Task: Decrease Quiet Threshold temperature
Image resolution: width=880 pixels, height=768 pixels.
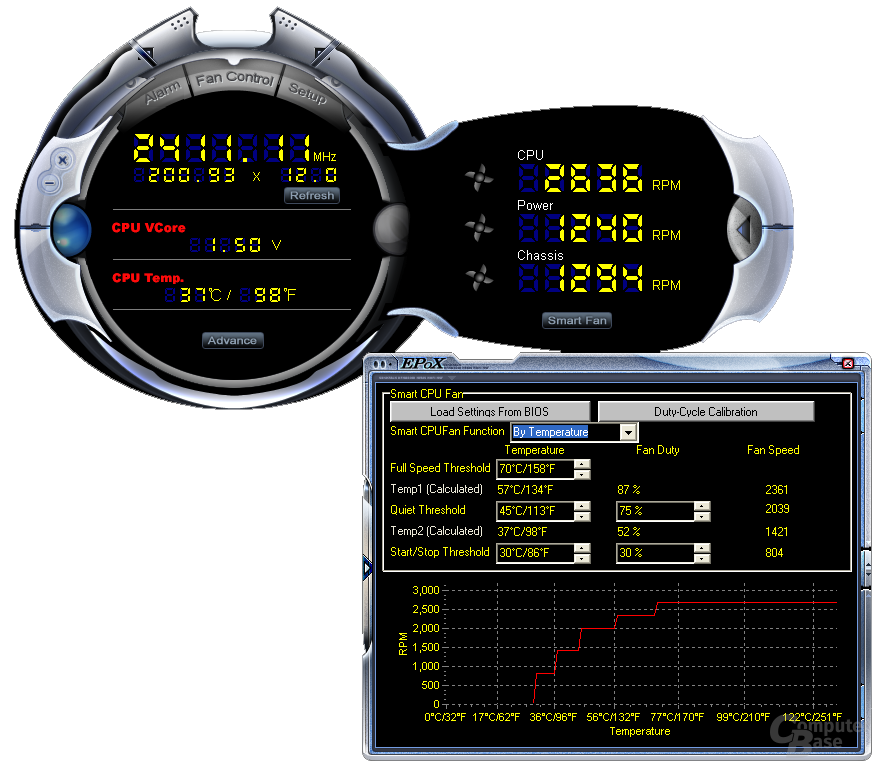Action: pos(583,516)
